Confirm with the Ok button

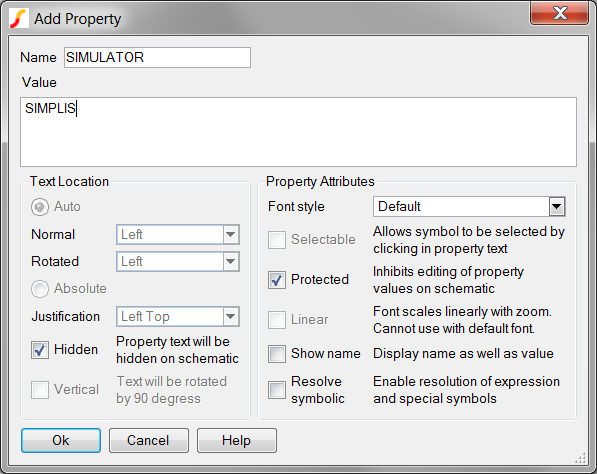coord(61,440)
